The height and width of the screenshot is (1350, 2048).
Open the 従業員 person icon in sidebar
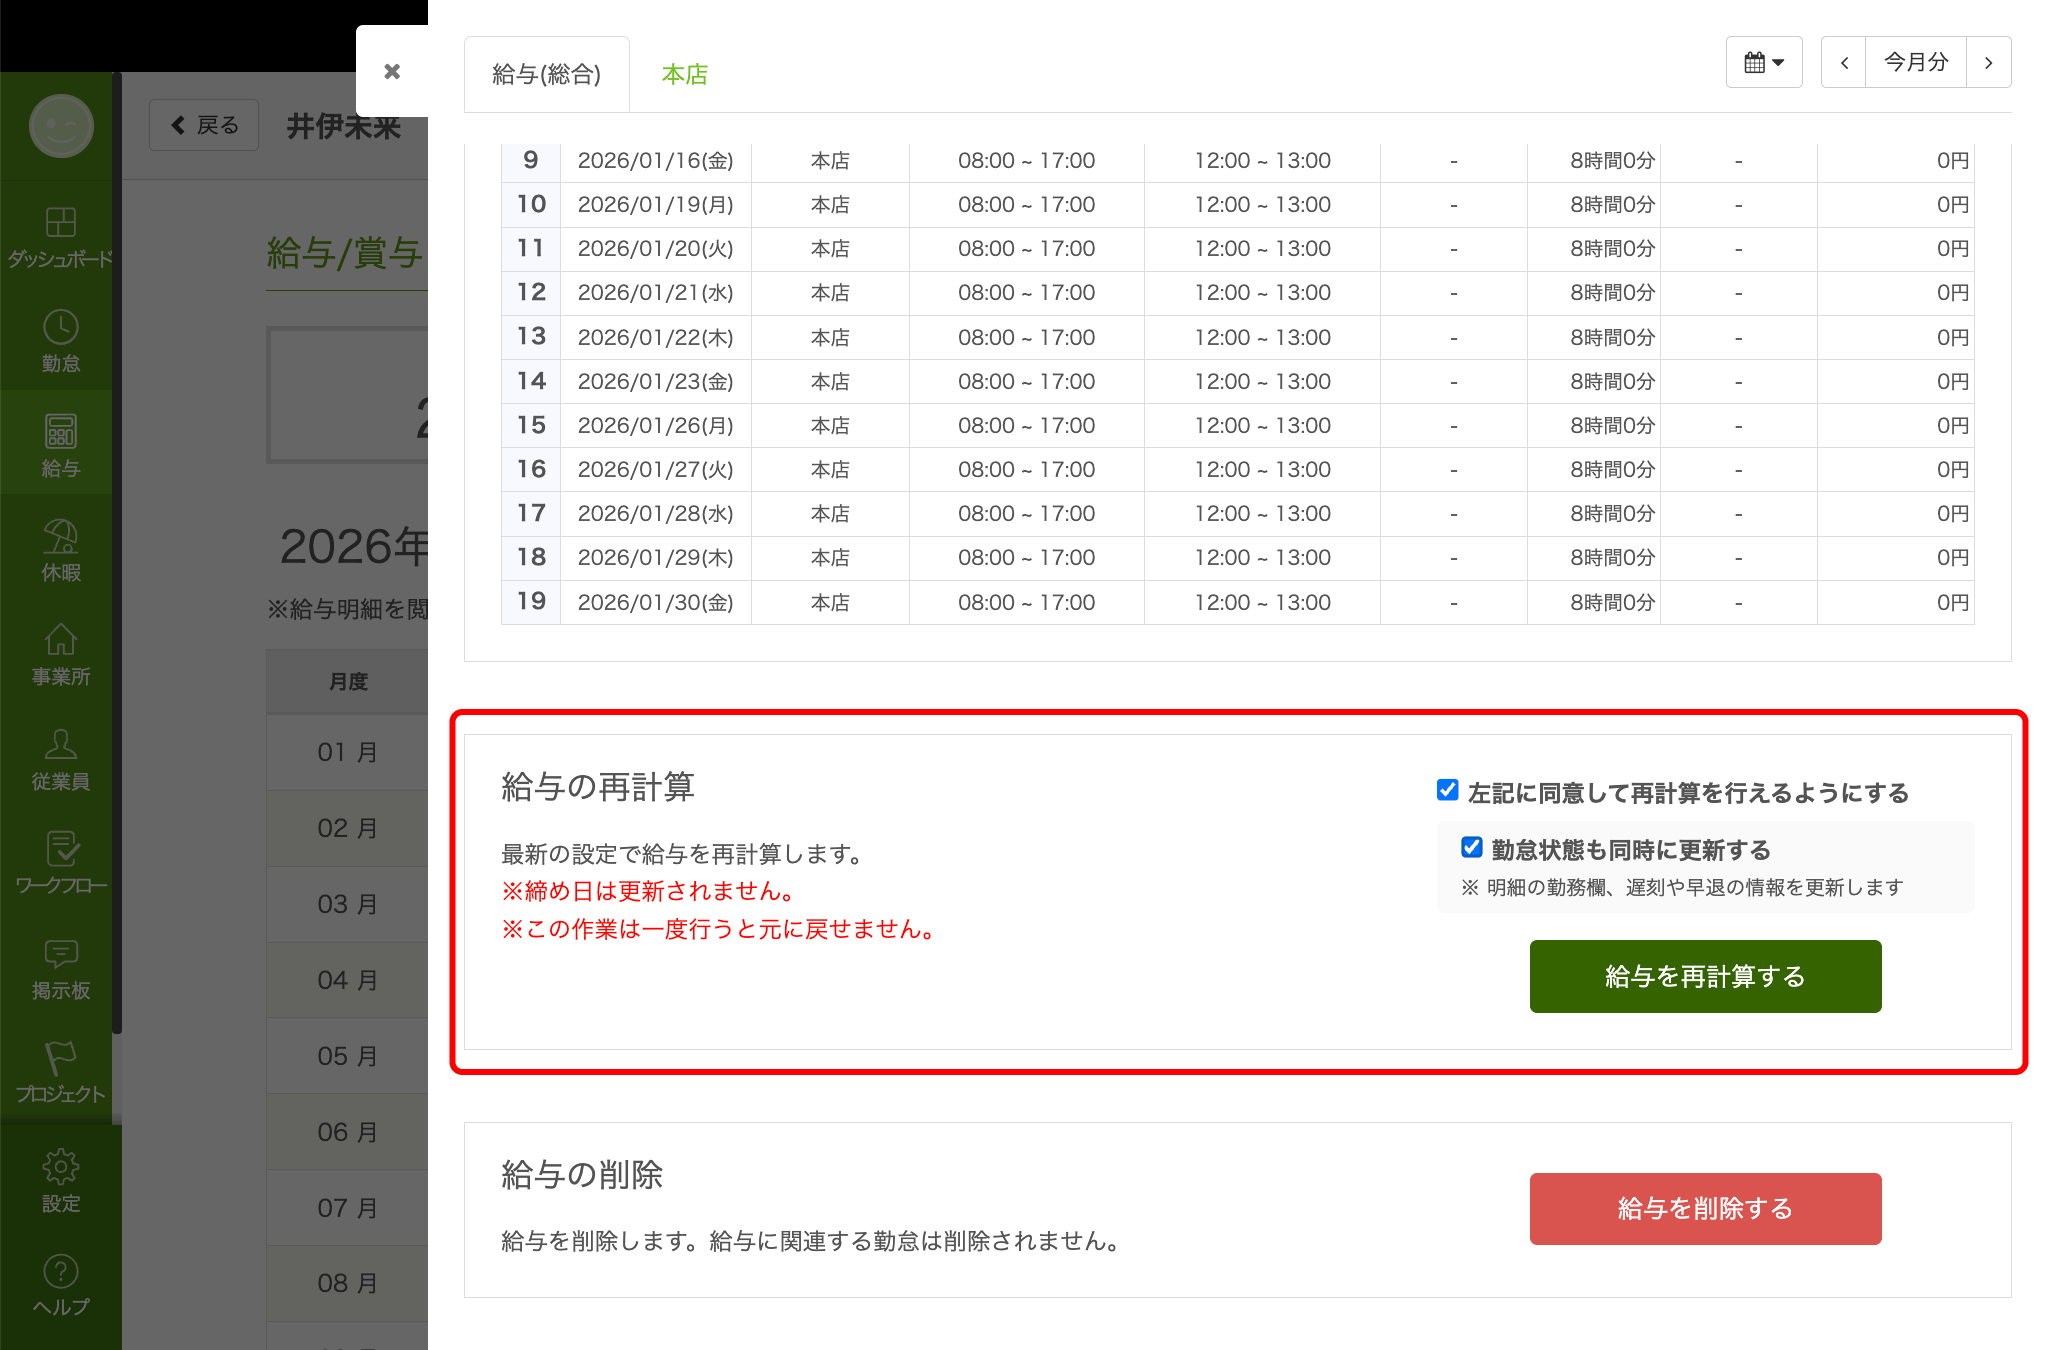pos(60,745)
